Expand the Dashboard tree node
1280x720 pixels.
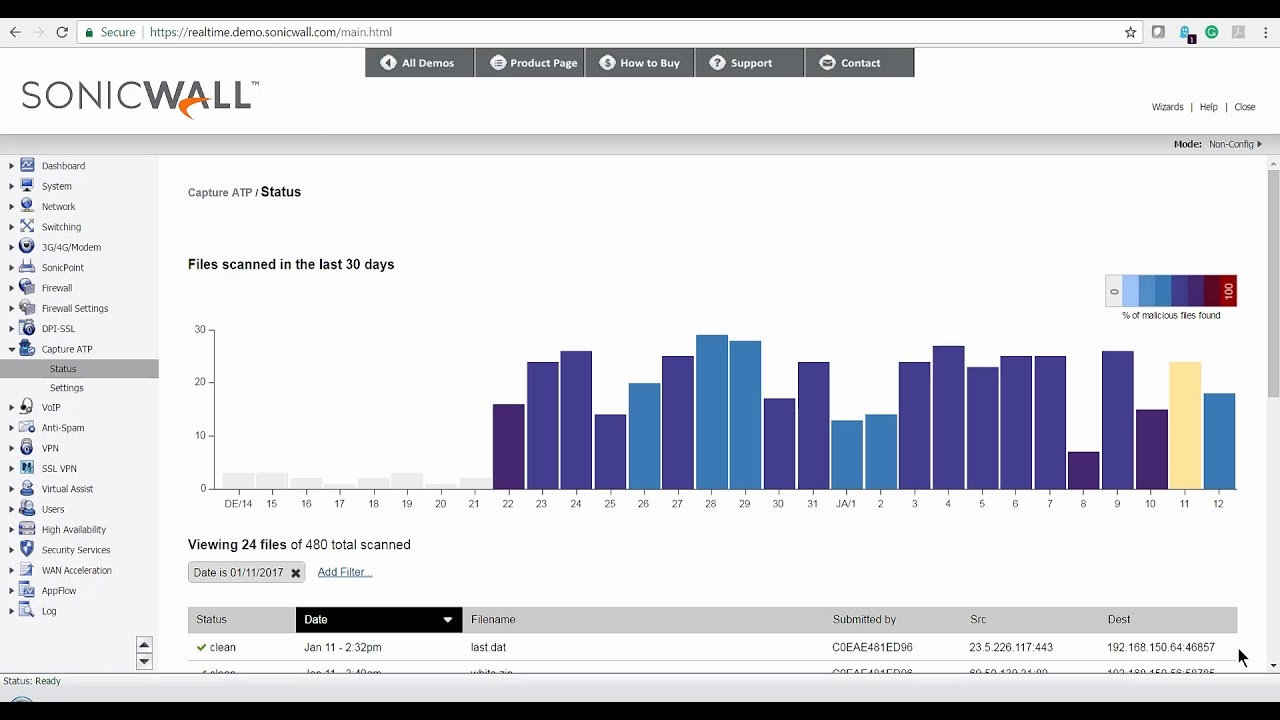click(x=11, y=166)
